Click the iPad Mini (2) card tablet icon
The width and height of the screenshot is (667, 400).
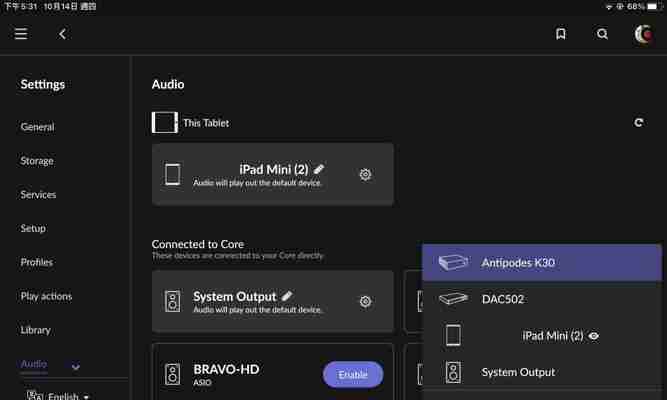pos(172,174)
